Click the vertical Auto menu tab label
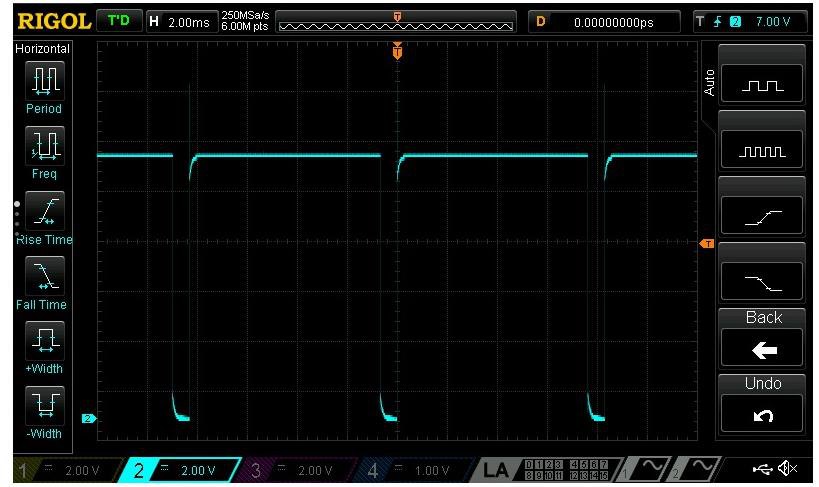819x487 pixels. [709, 82]
